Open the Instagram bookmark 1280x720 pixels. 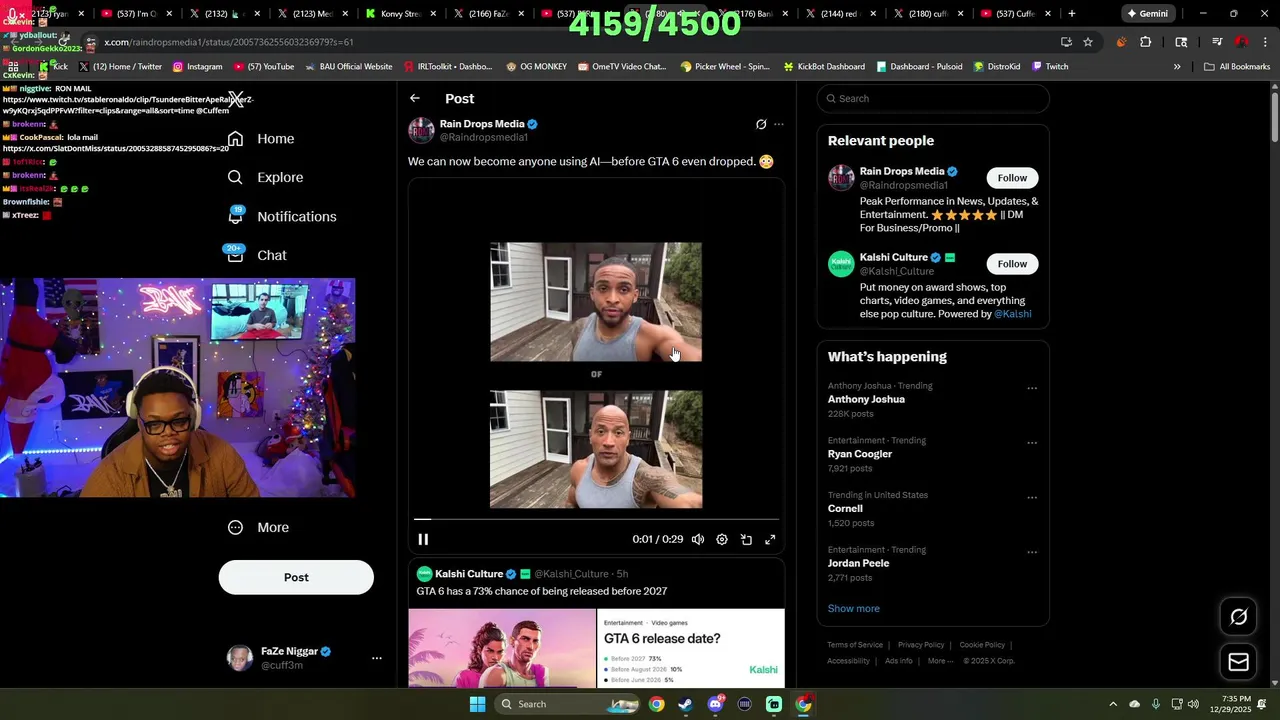pyautogui.click(x=197, y=67)
